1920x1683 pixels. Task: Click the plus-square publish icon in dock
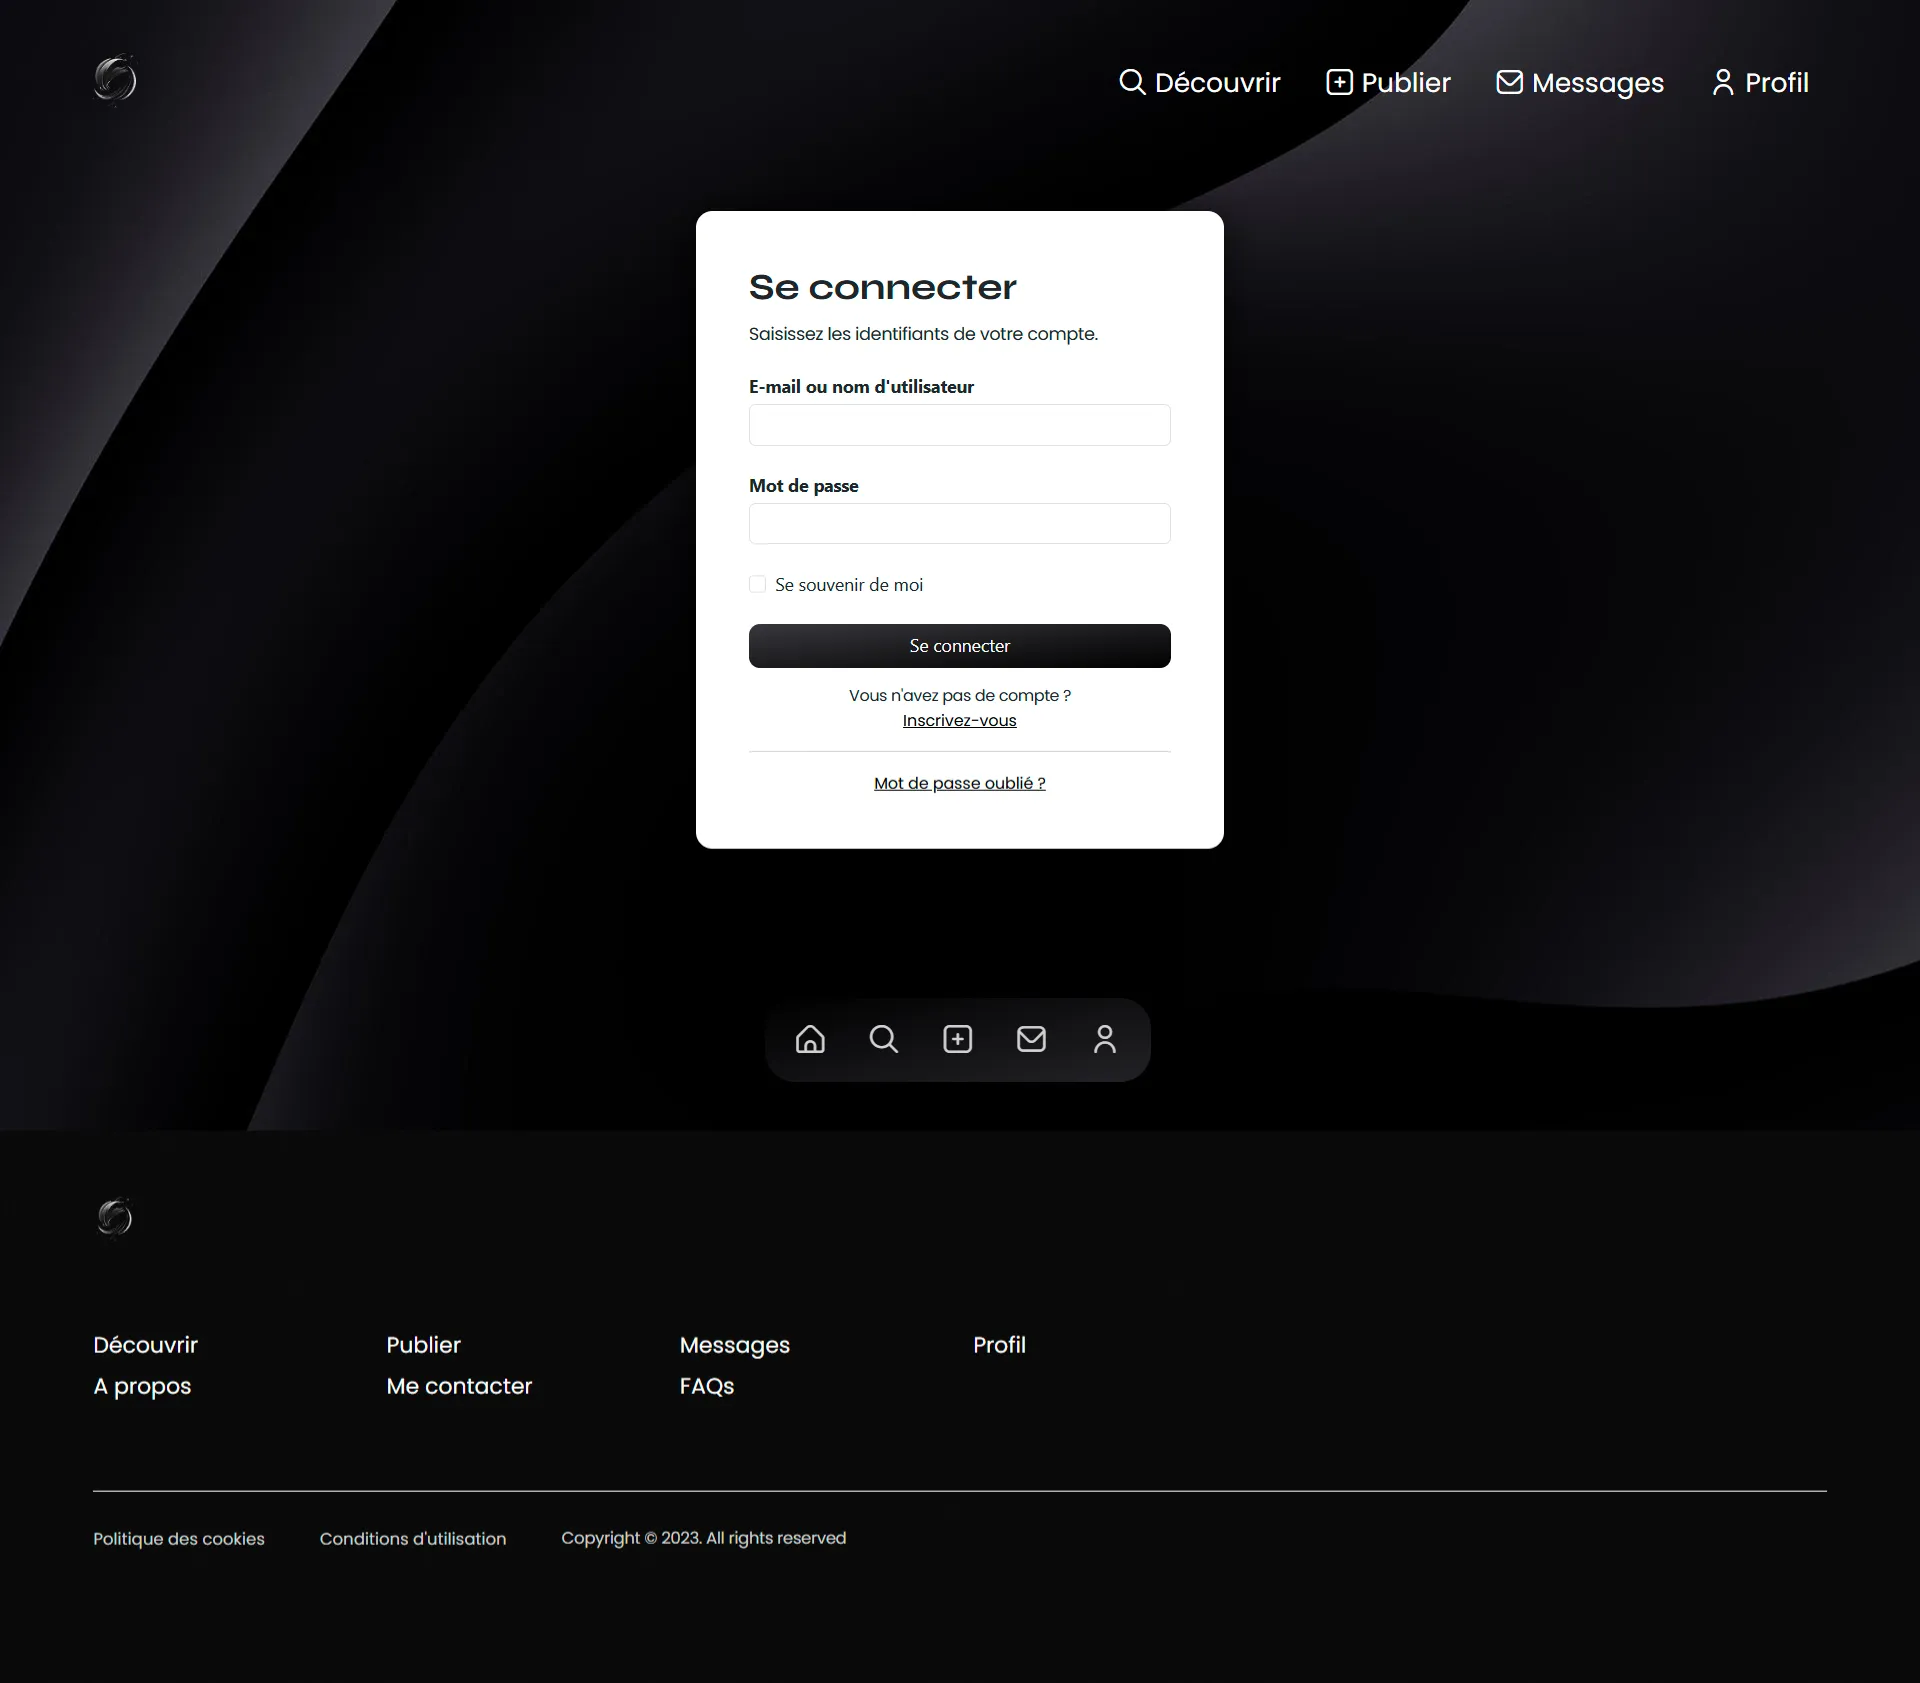(x=957, y=1039)
